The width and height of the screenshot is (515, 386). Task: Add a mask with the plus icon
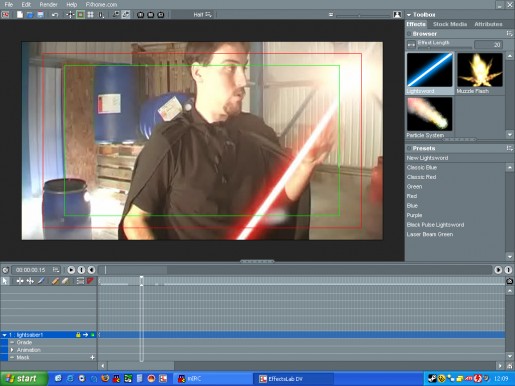click(x=92, y=357)
